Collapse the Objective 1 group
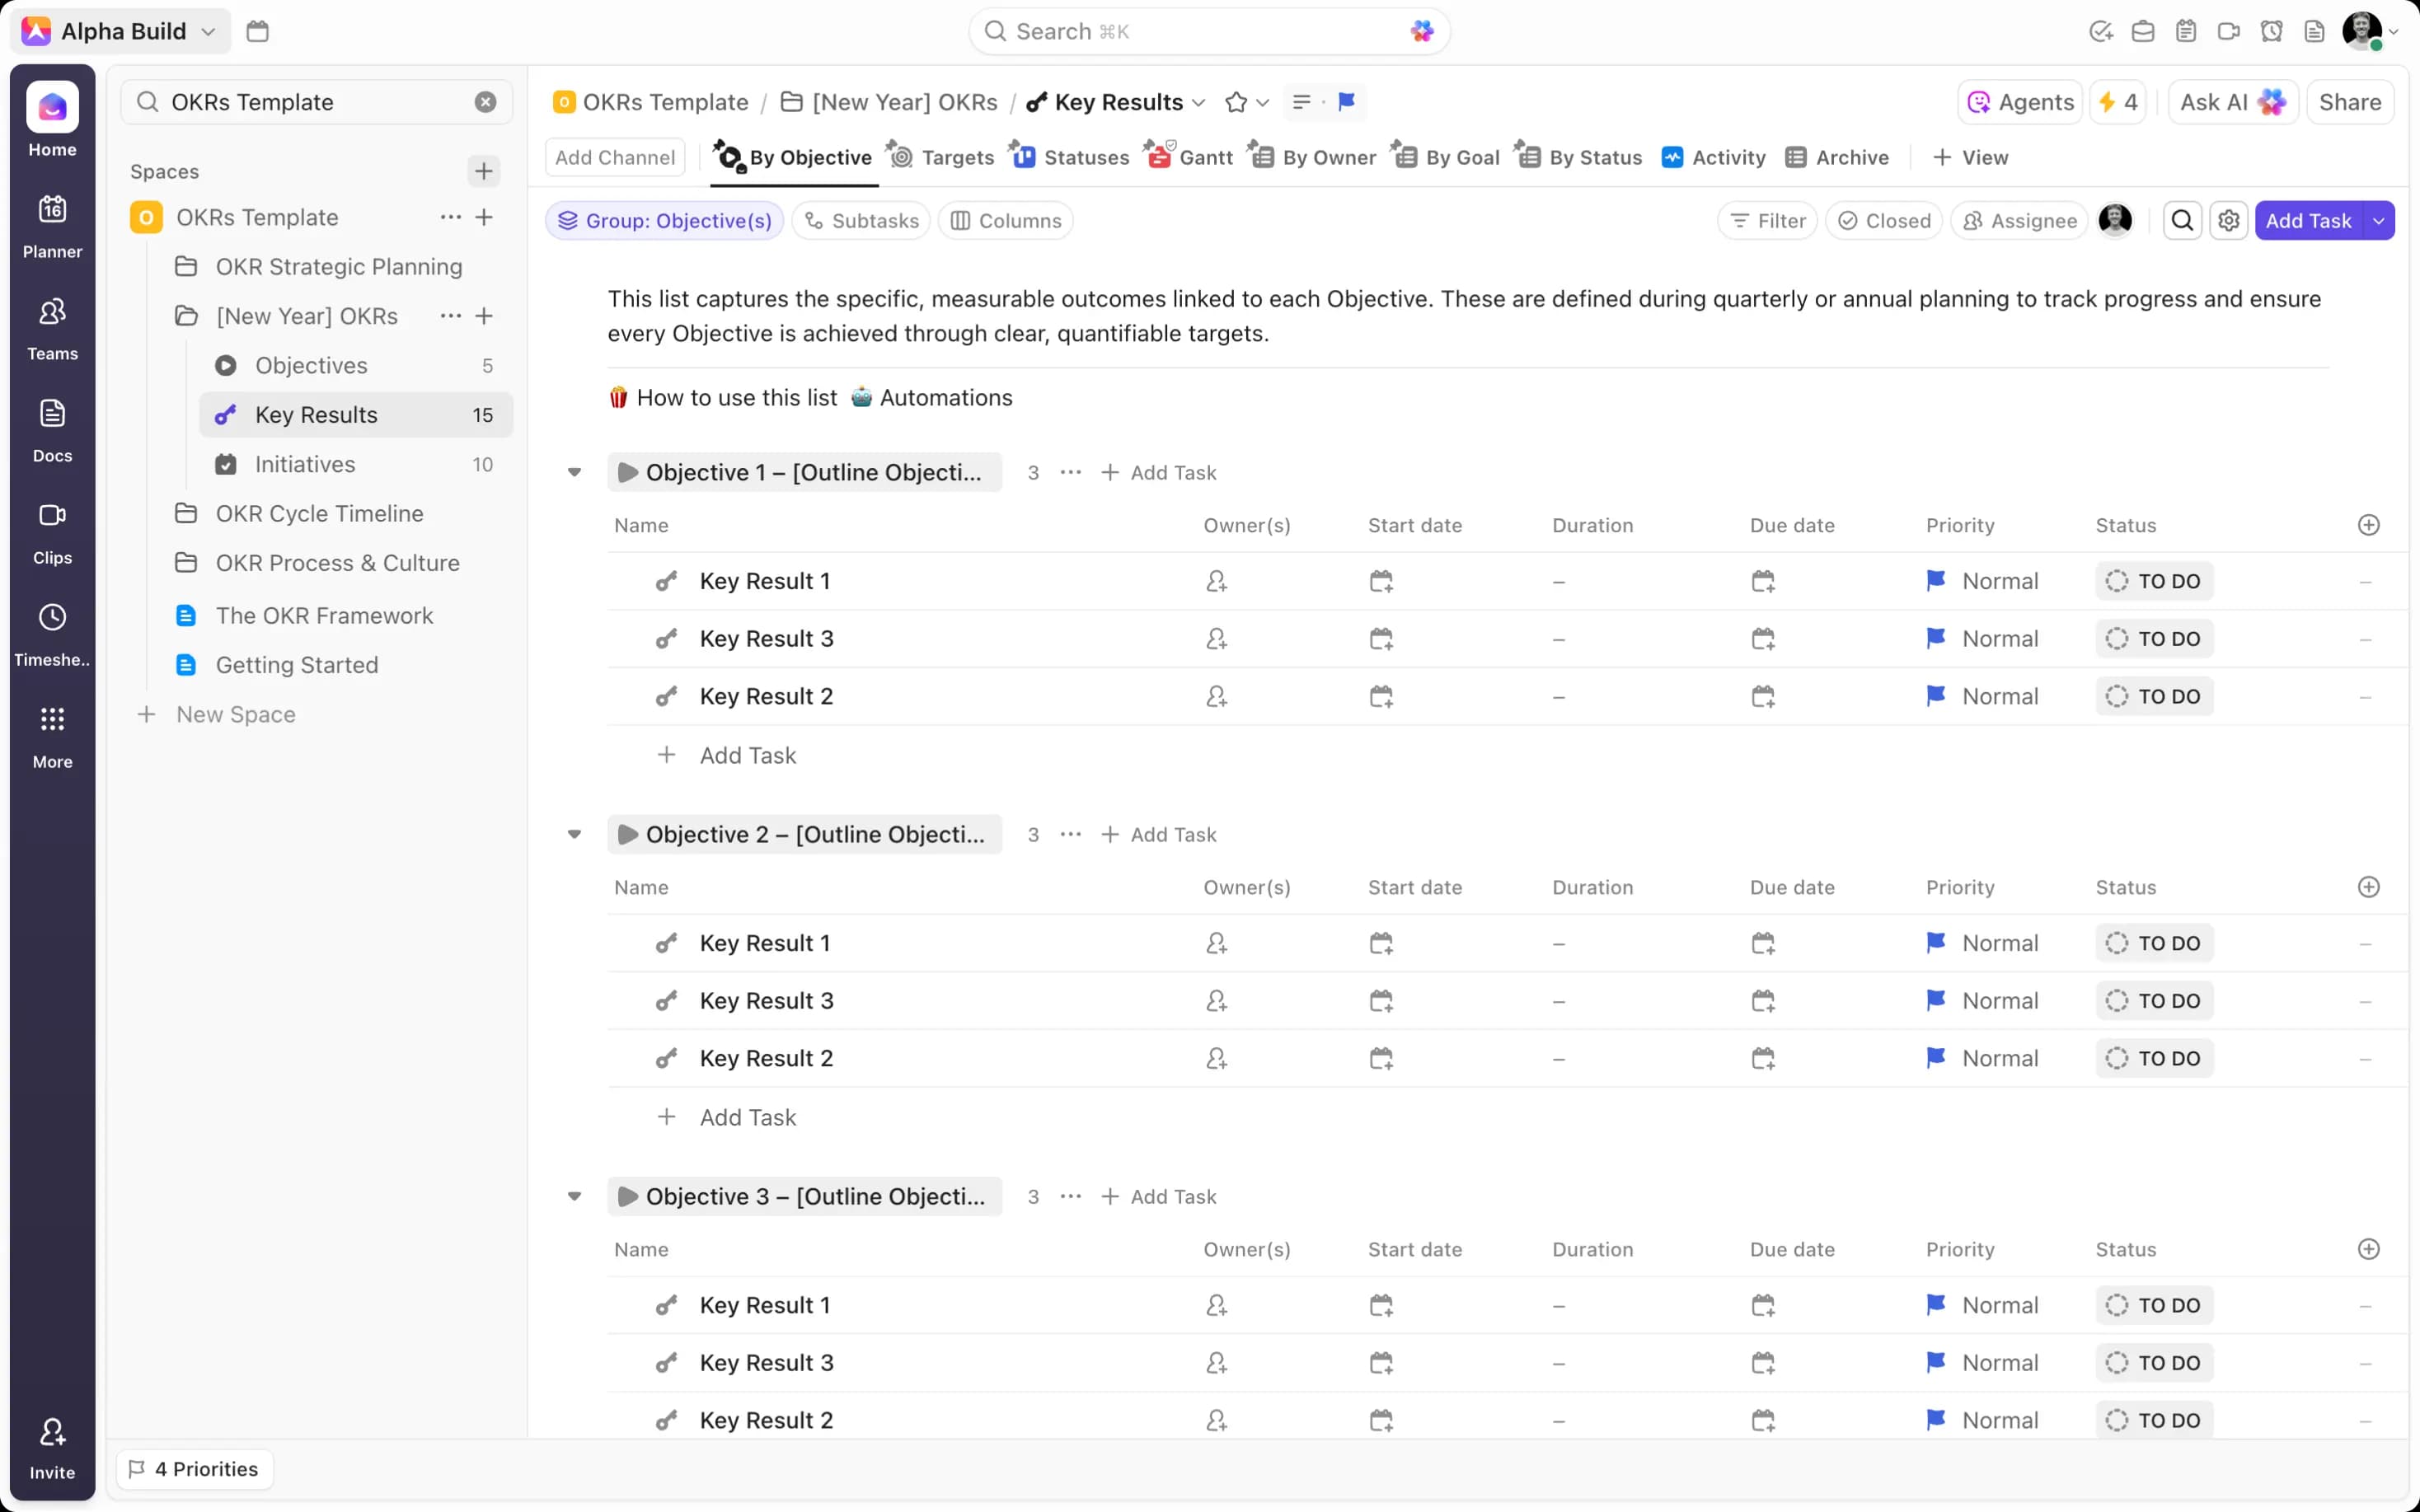Screen dimensions: 2420x1512 (574, 472)
